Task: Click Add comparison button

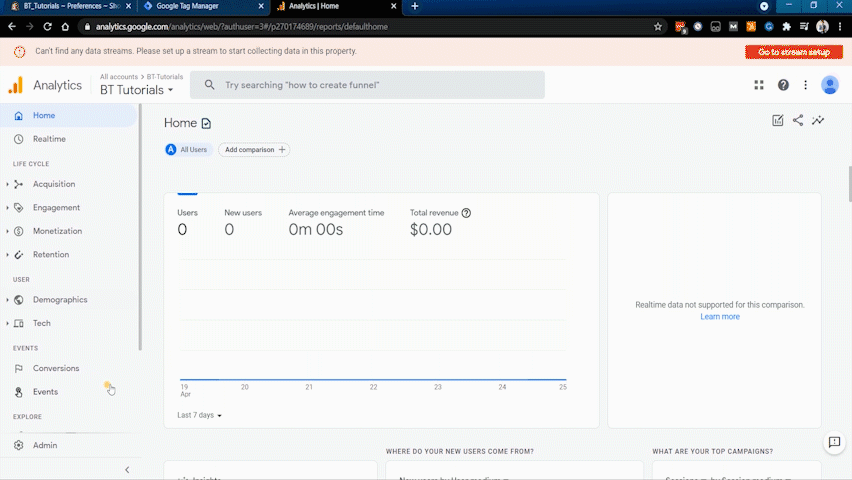Action: [254, 149]
